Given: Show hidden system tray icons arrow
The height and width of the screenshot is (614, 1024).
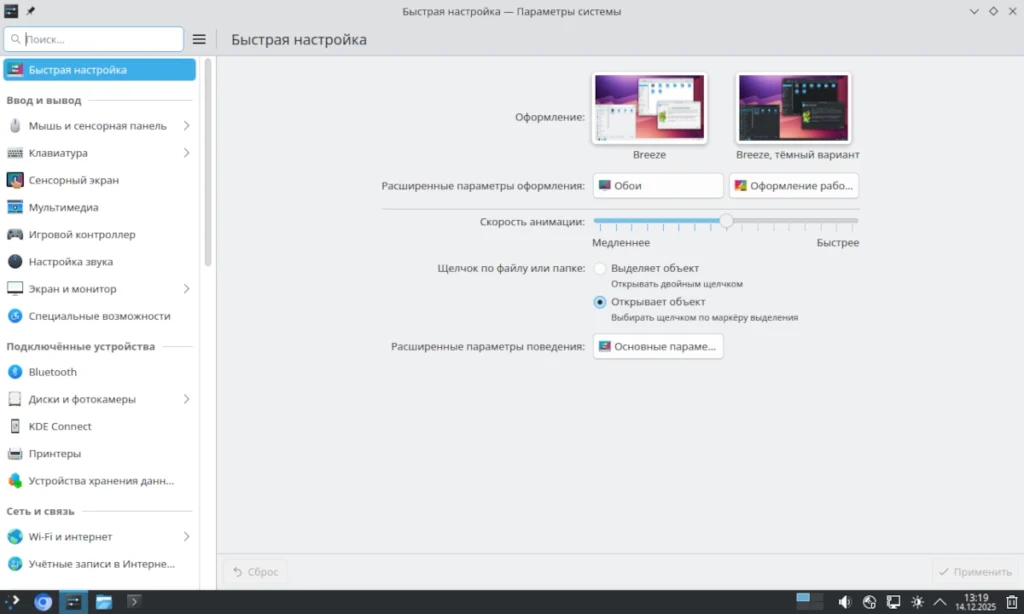Looking at the screenshot, I should pyautogui.click(x=940, y=602).
